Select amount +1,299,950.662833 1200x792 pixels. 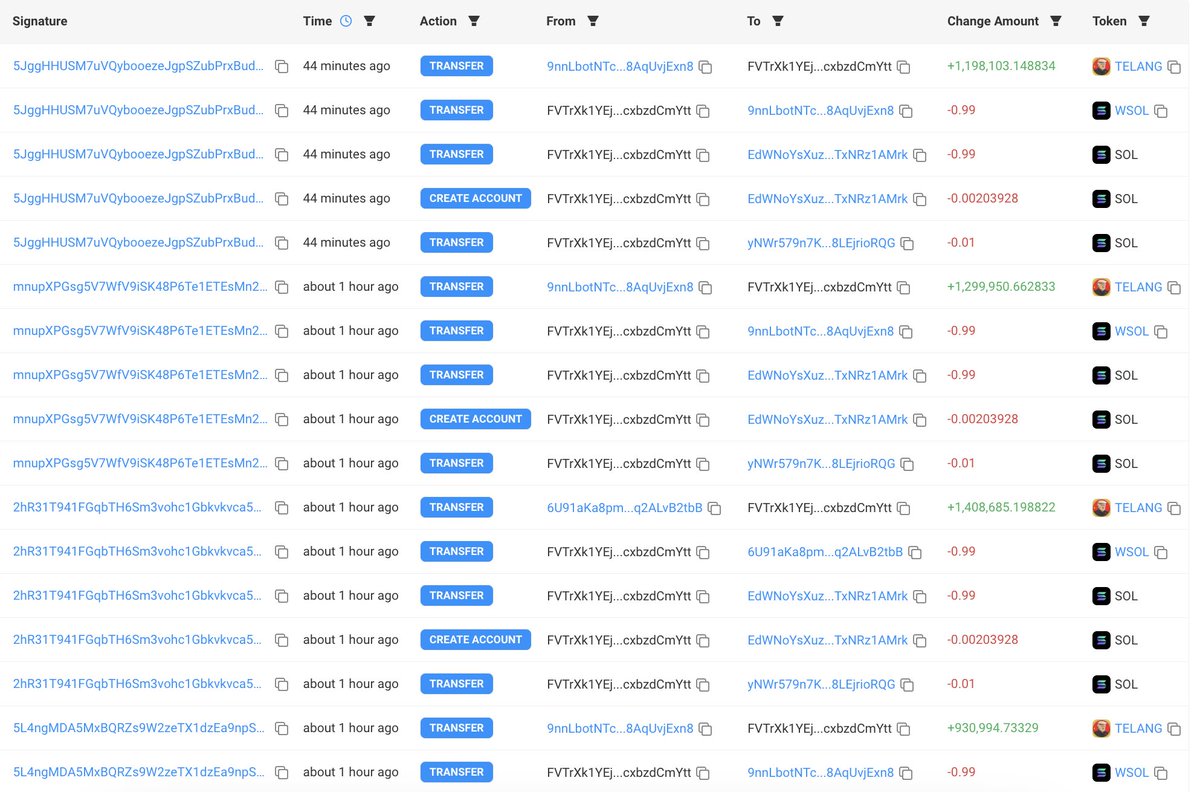point(1001,287)
